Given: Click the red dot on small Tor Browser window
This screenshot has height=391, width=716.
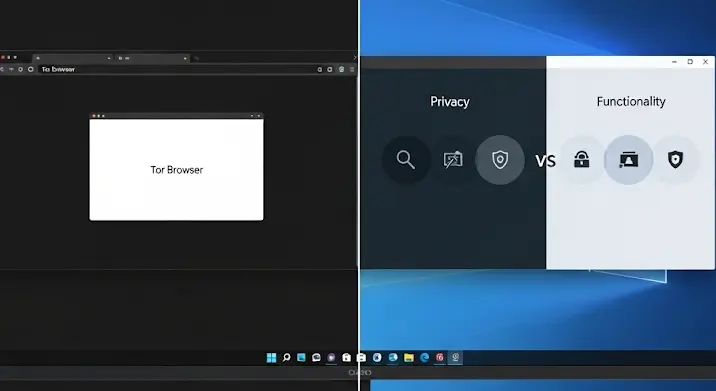Looking at the screenshot, I should coord(94,116).
